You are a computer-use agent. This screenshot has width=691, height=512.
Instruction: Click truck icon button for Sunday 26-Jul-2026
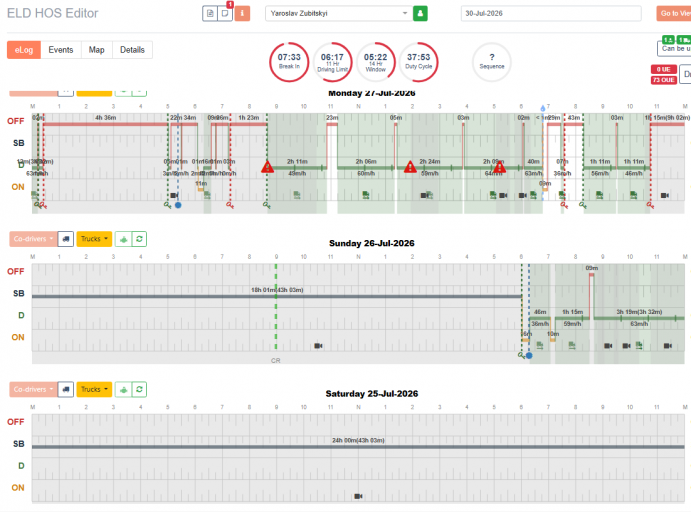pyautogui.click(x=66, y=239)
